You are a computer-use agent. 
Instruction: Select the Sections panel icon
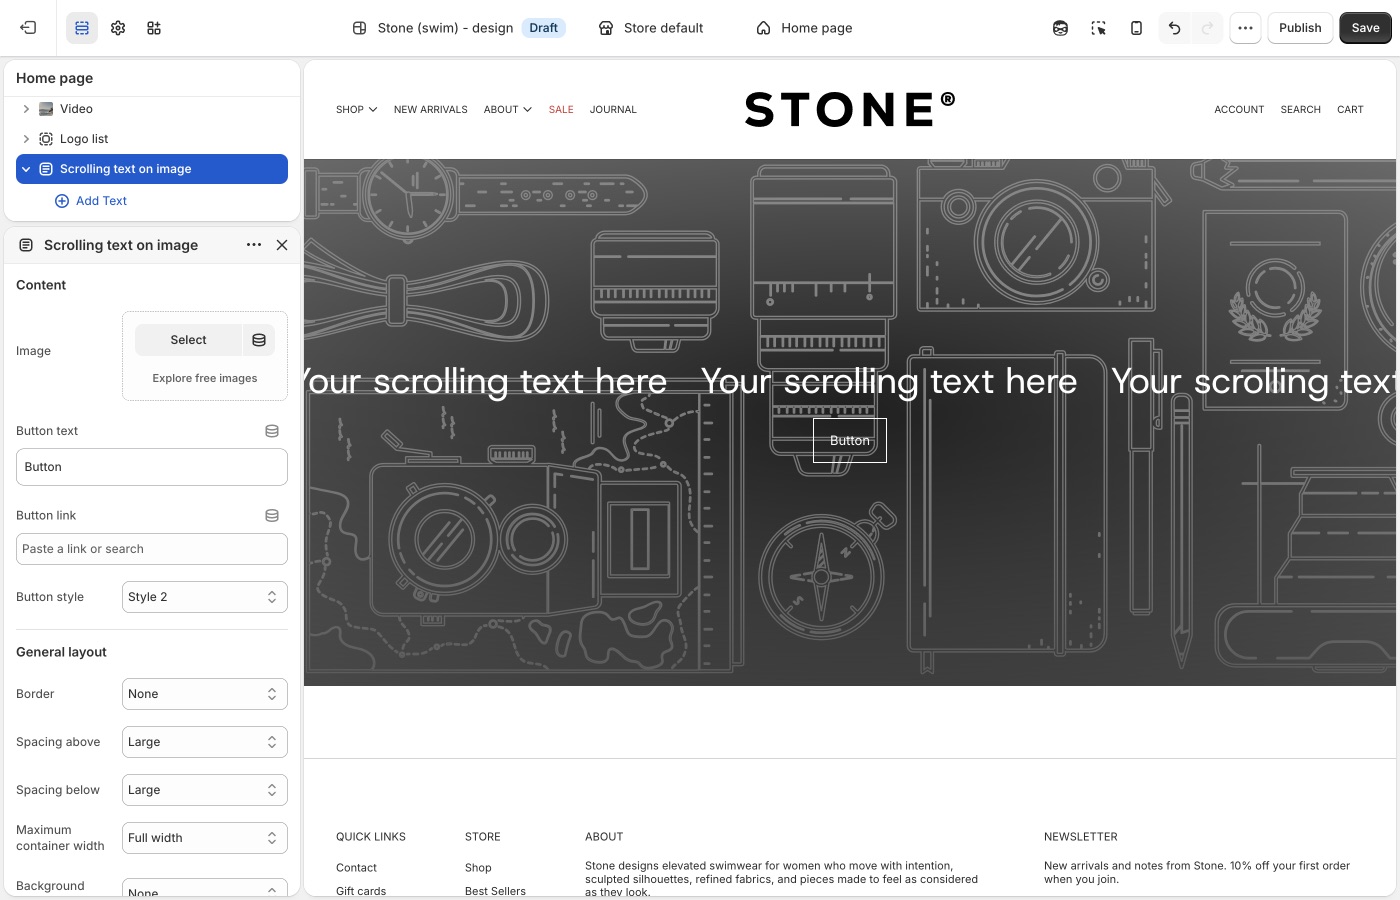[82, 28]
